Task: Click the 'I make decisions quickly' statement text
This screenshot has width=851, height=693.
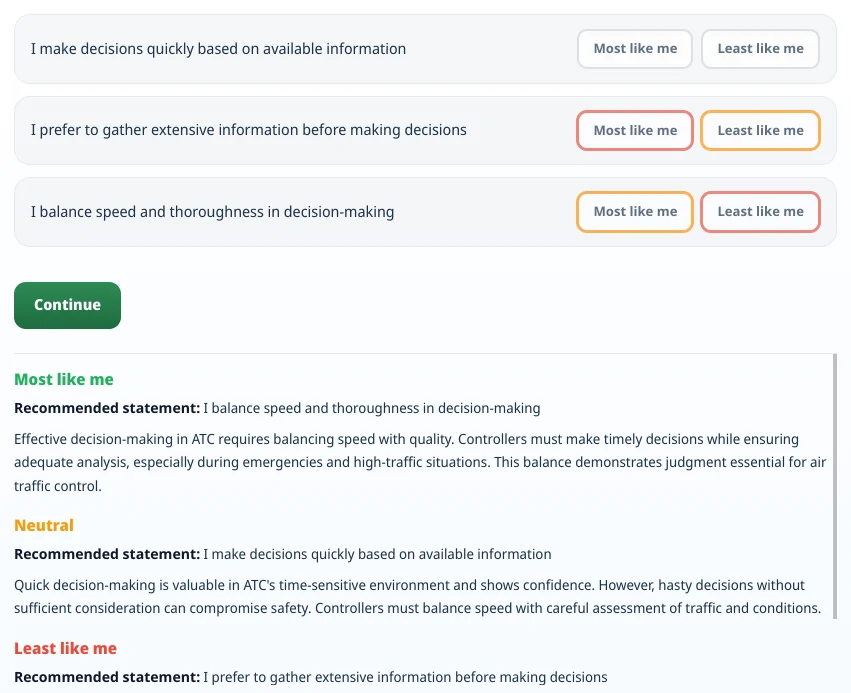Action: point(218,49)
